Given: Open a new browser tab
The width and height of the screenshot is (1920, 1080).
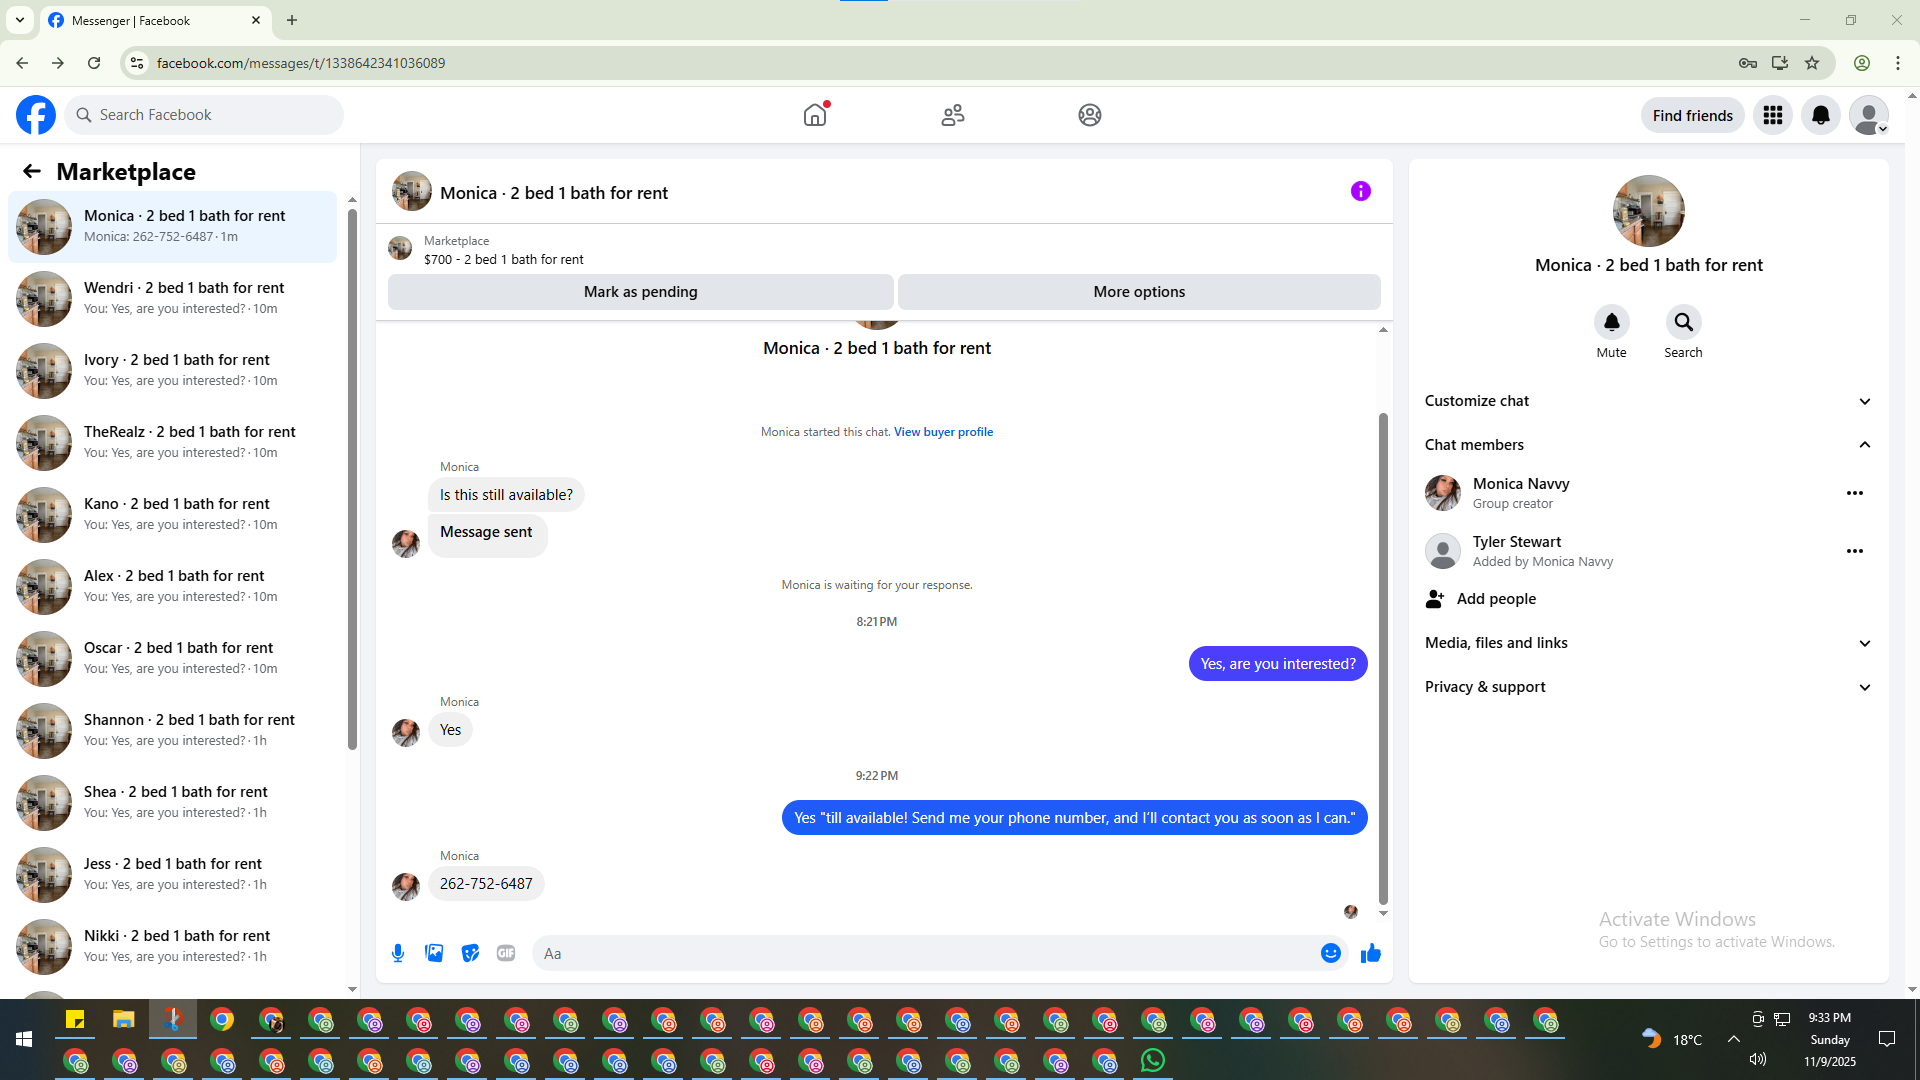Looking at the screenshot, I should 292,20.
